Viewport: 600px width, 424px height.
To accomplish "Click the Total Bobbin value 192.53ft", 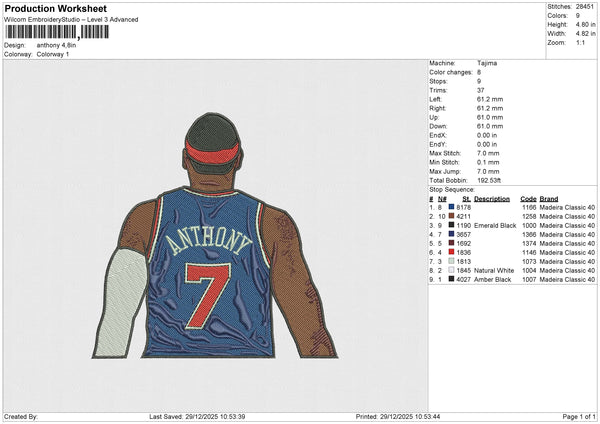I will click(x=489, y=181).
